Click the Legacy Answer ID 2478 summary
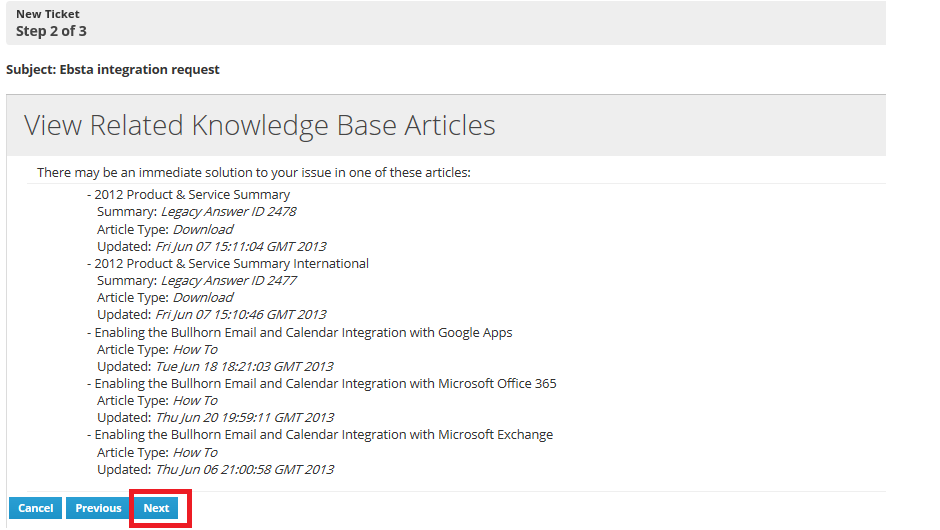940x530 pixels. (228, 212)
